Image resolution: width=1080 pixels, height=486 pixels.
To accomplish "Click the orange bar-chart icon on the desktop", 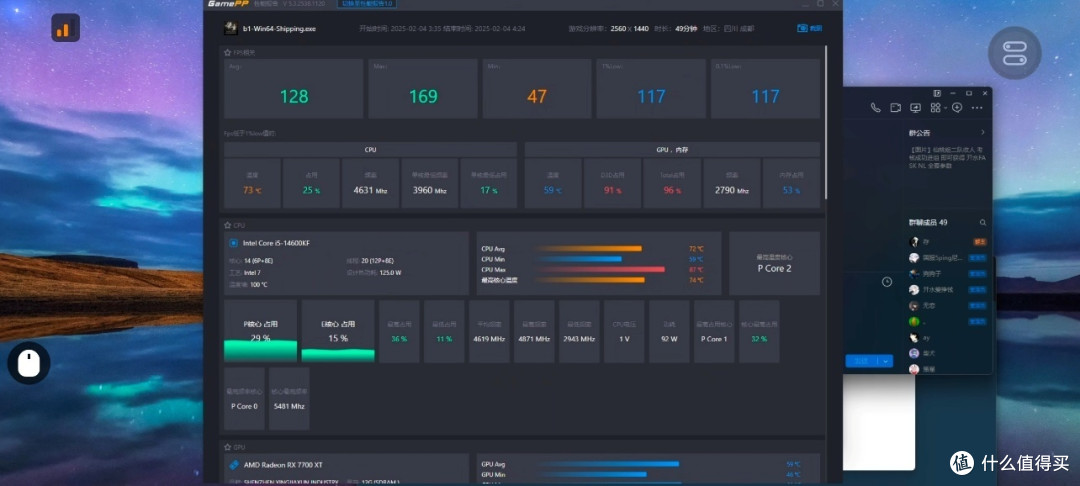I will [65, 28].
